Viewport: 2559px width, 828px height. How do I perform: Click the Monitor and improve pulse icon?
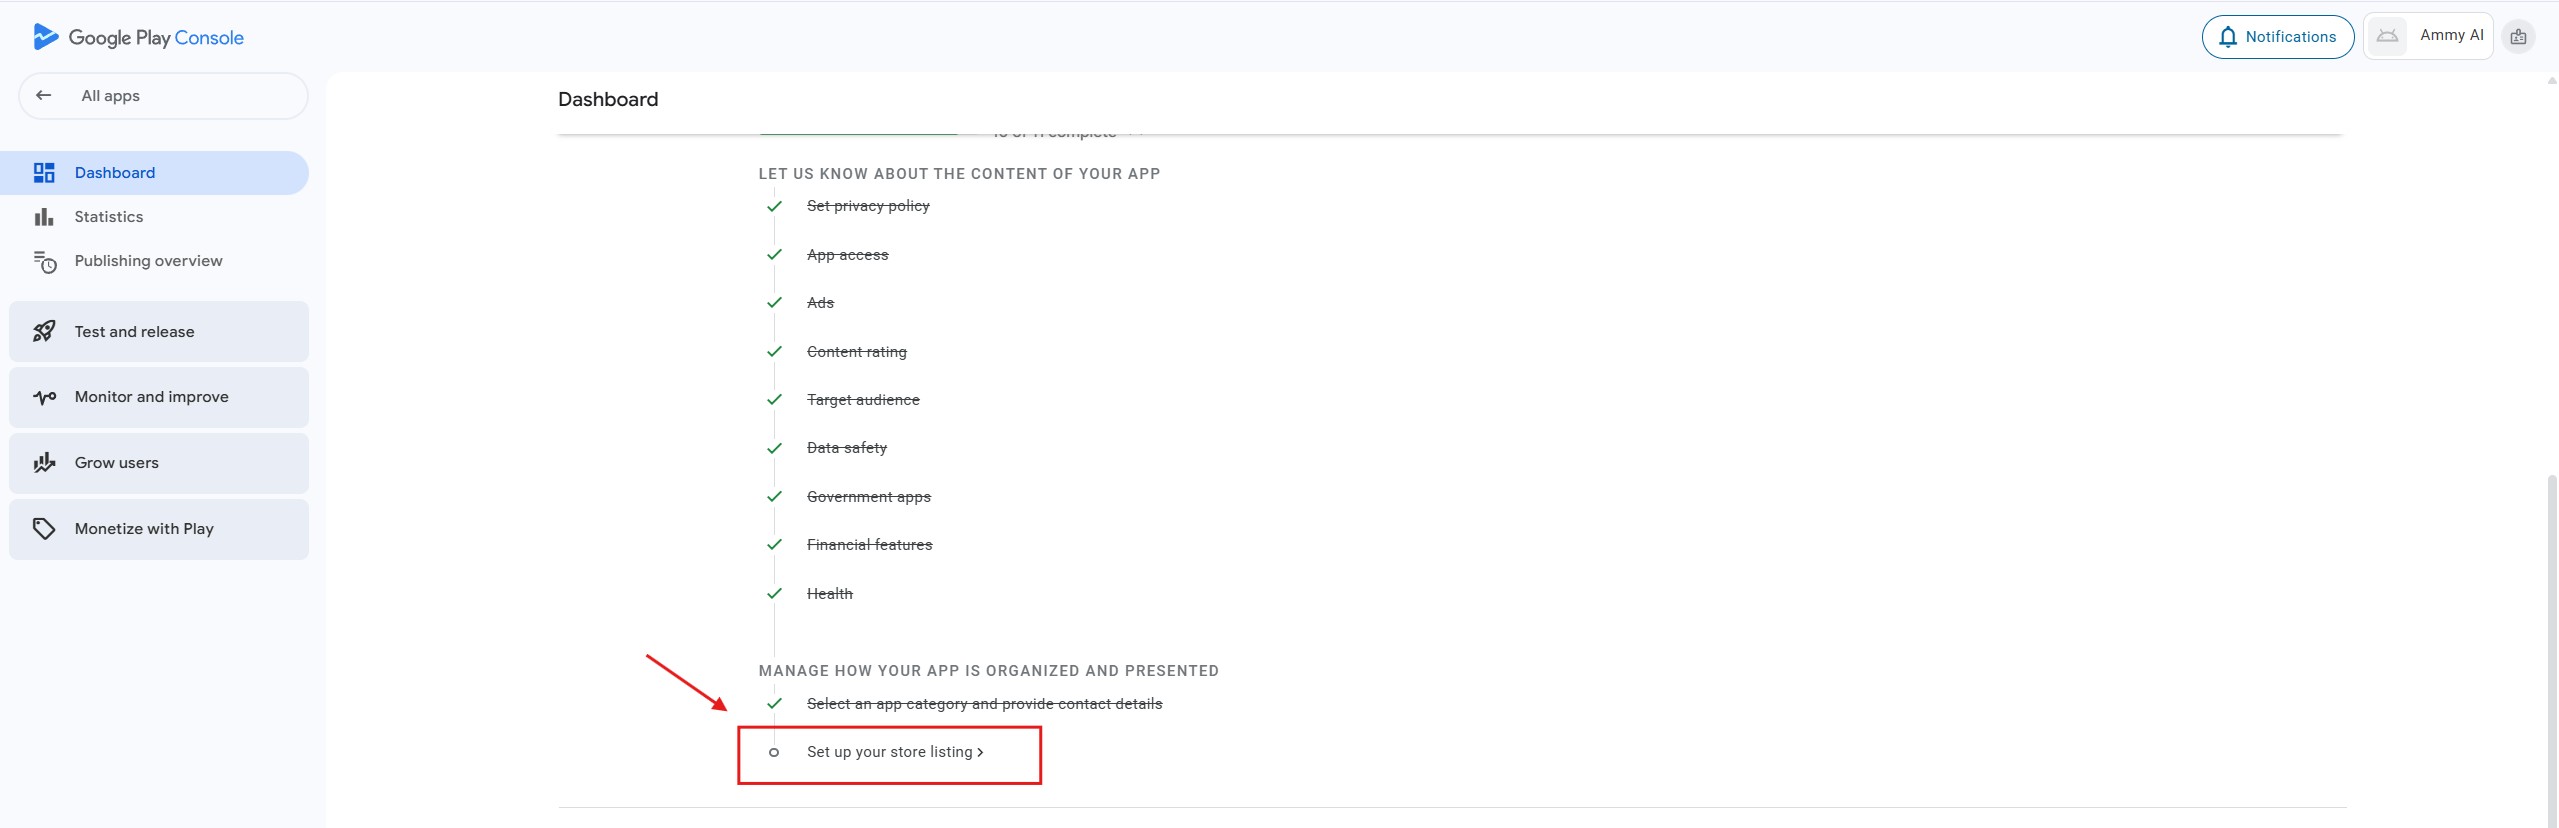[x=44, y=397]
